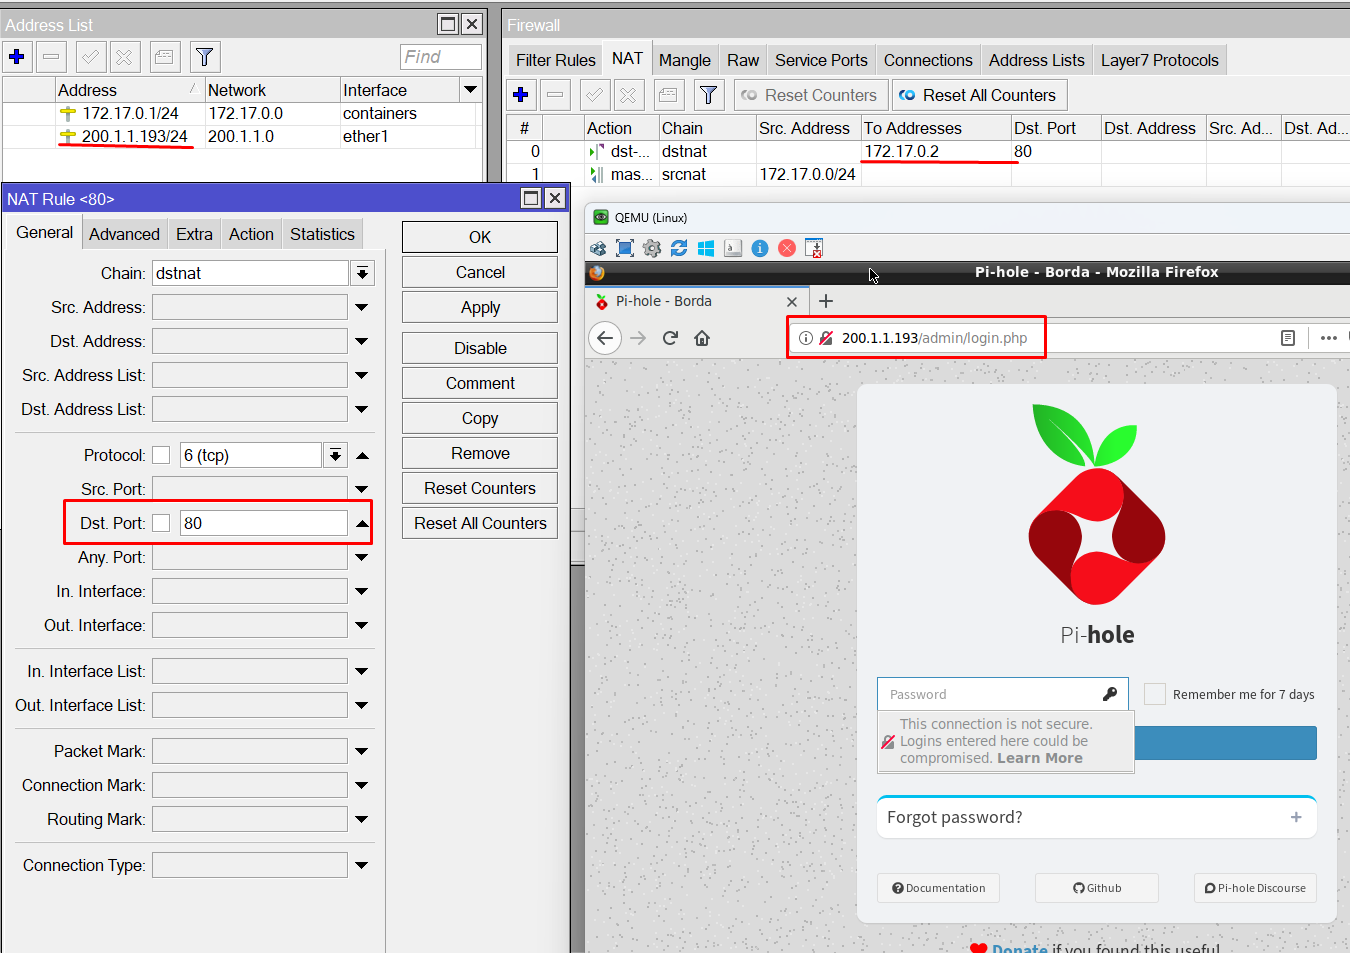Open QEMU settings gear icon

652,248
